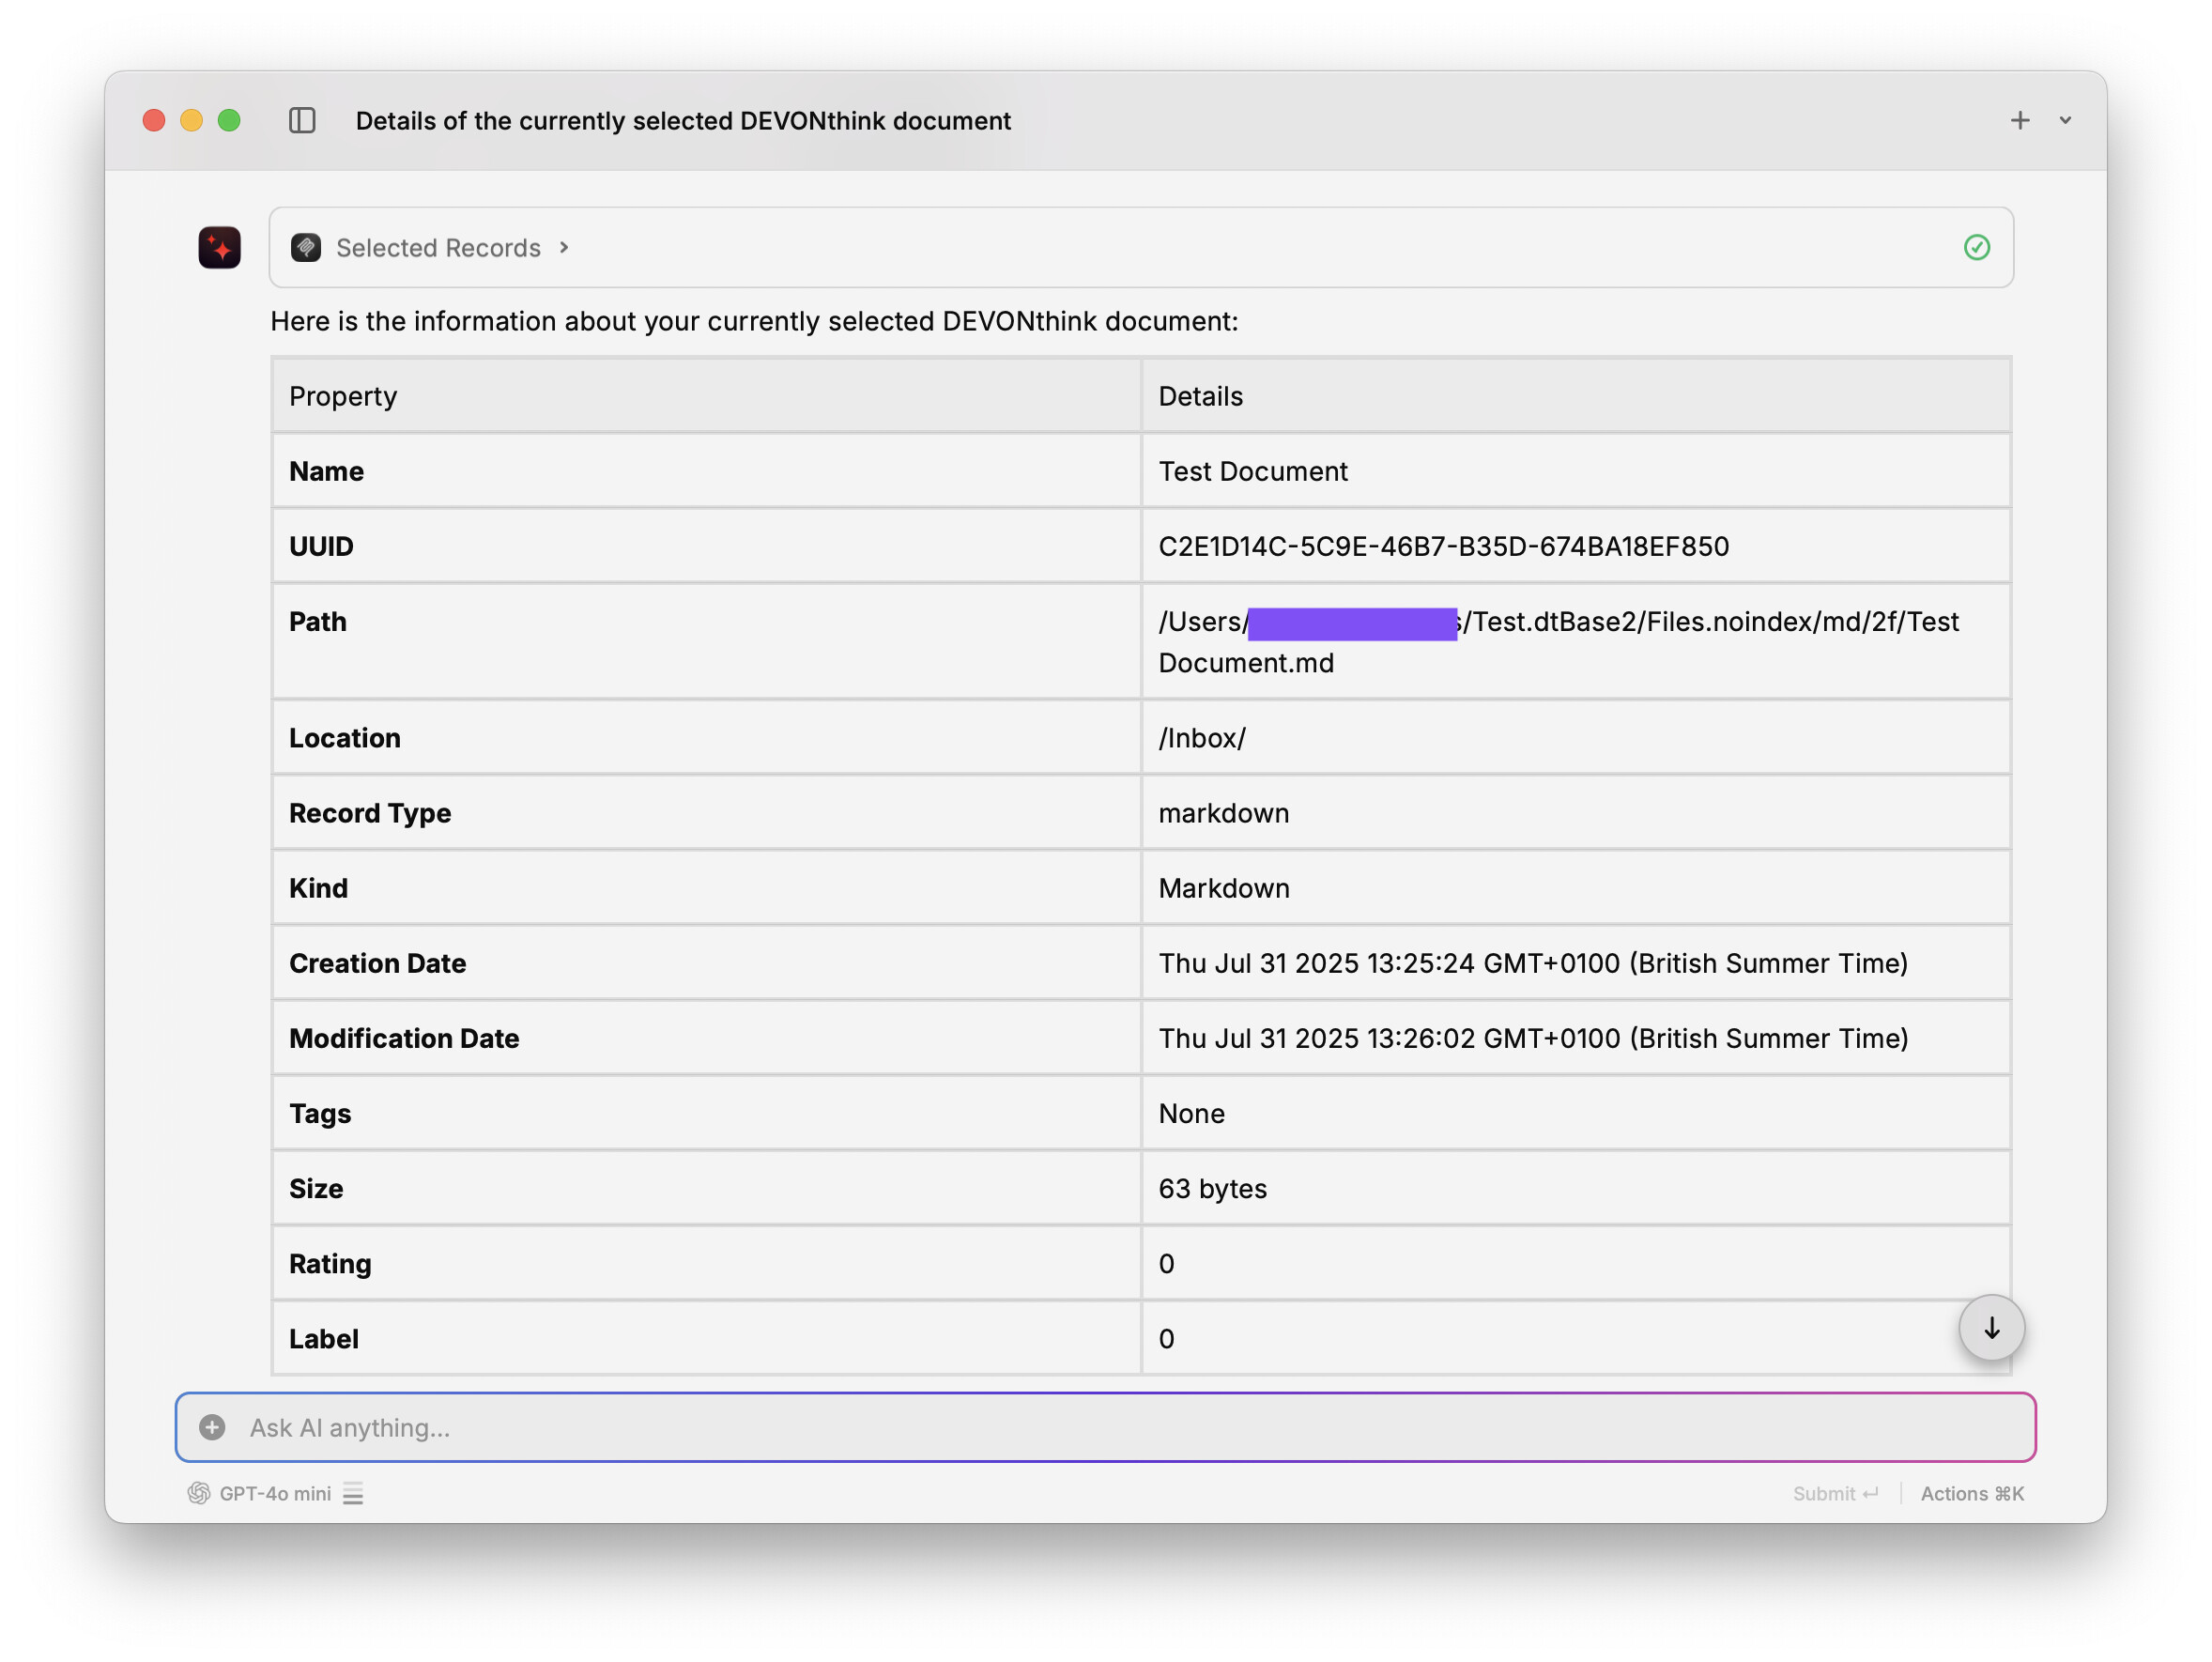Click the UUID value text
Image resolution: width=2212 pixels, height=1662 pixels.
pos(1443,546)
